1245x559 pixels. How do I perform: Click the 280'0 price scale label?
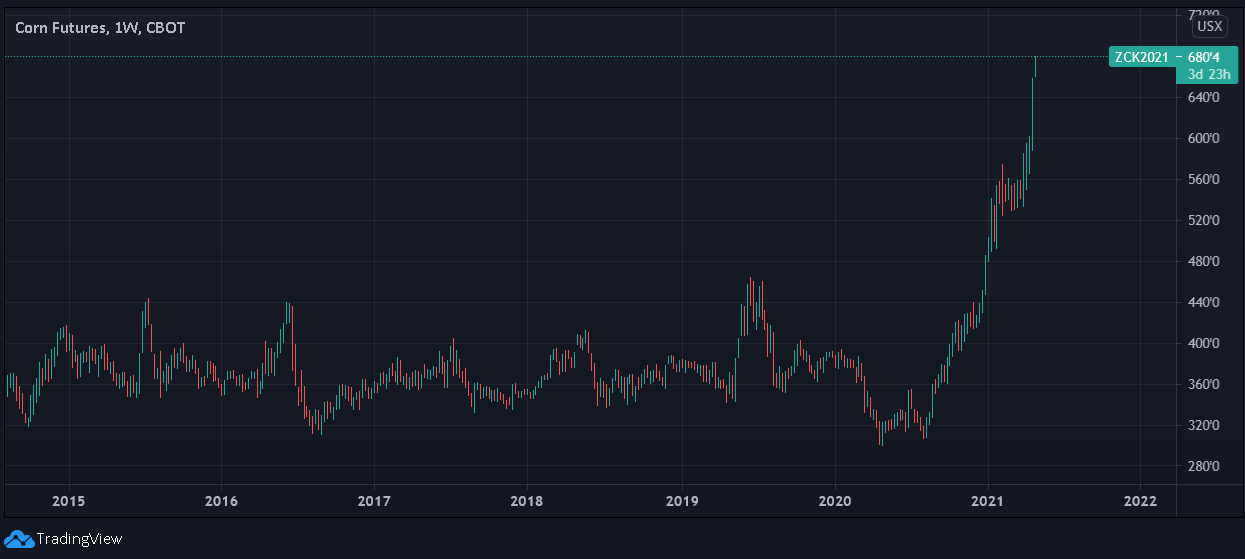point(1204,466)
